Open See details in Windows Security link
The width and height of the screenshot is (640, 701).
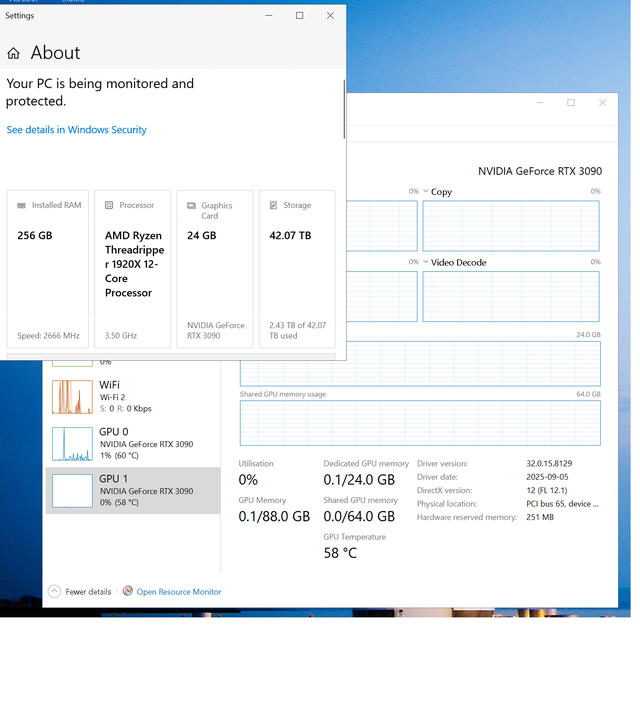76,130
